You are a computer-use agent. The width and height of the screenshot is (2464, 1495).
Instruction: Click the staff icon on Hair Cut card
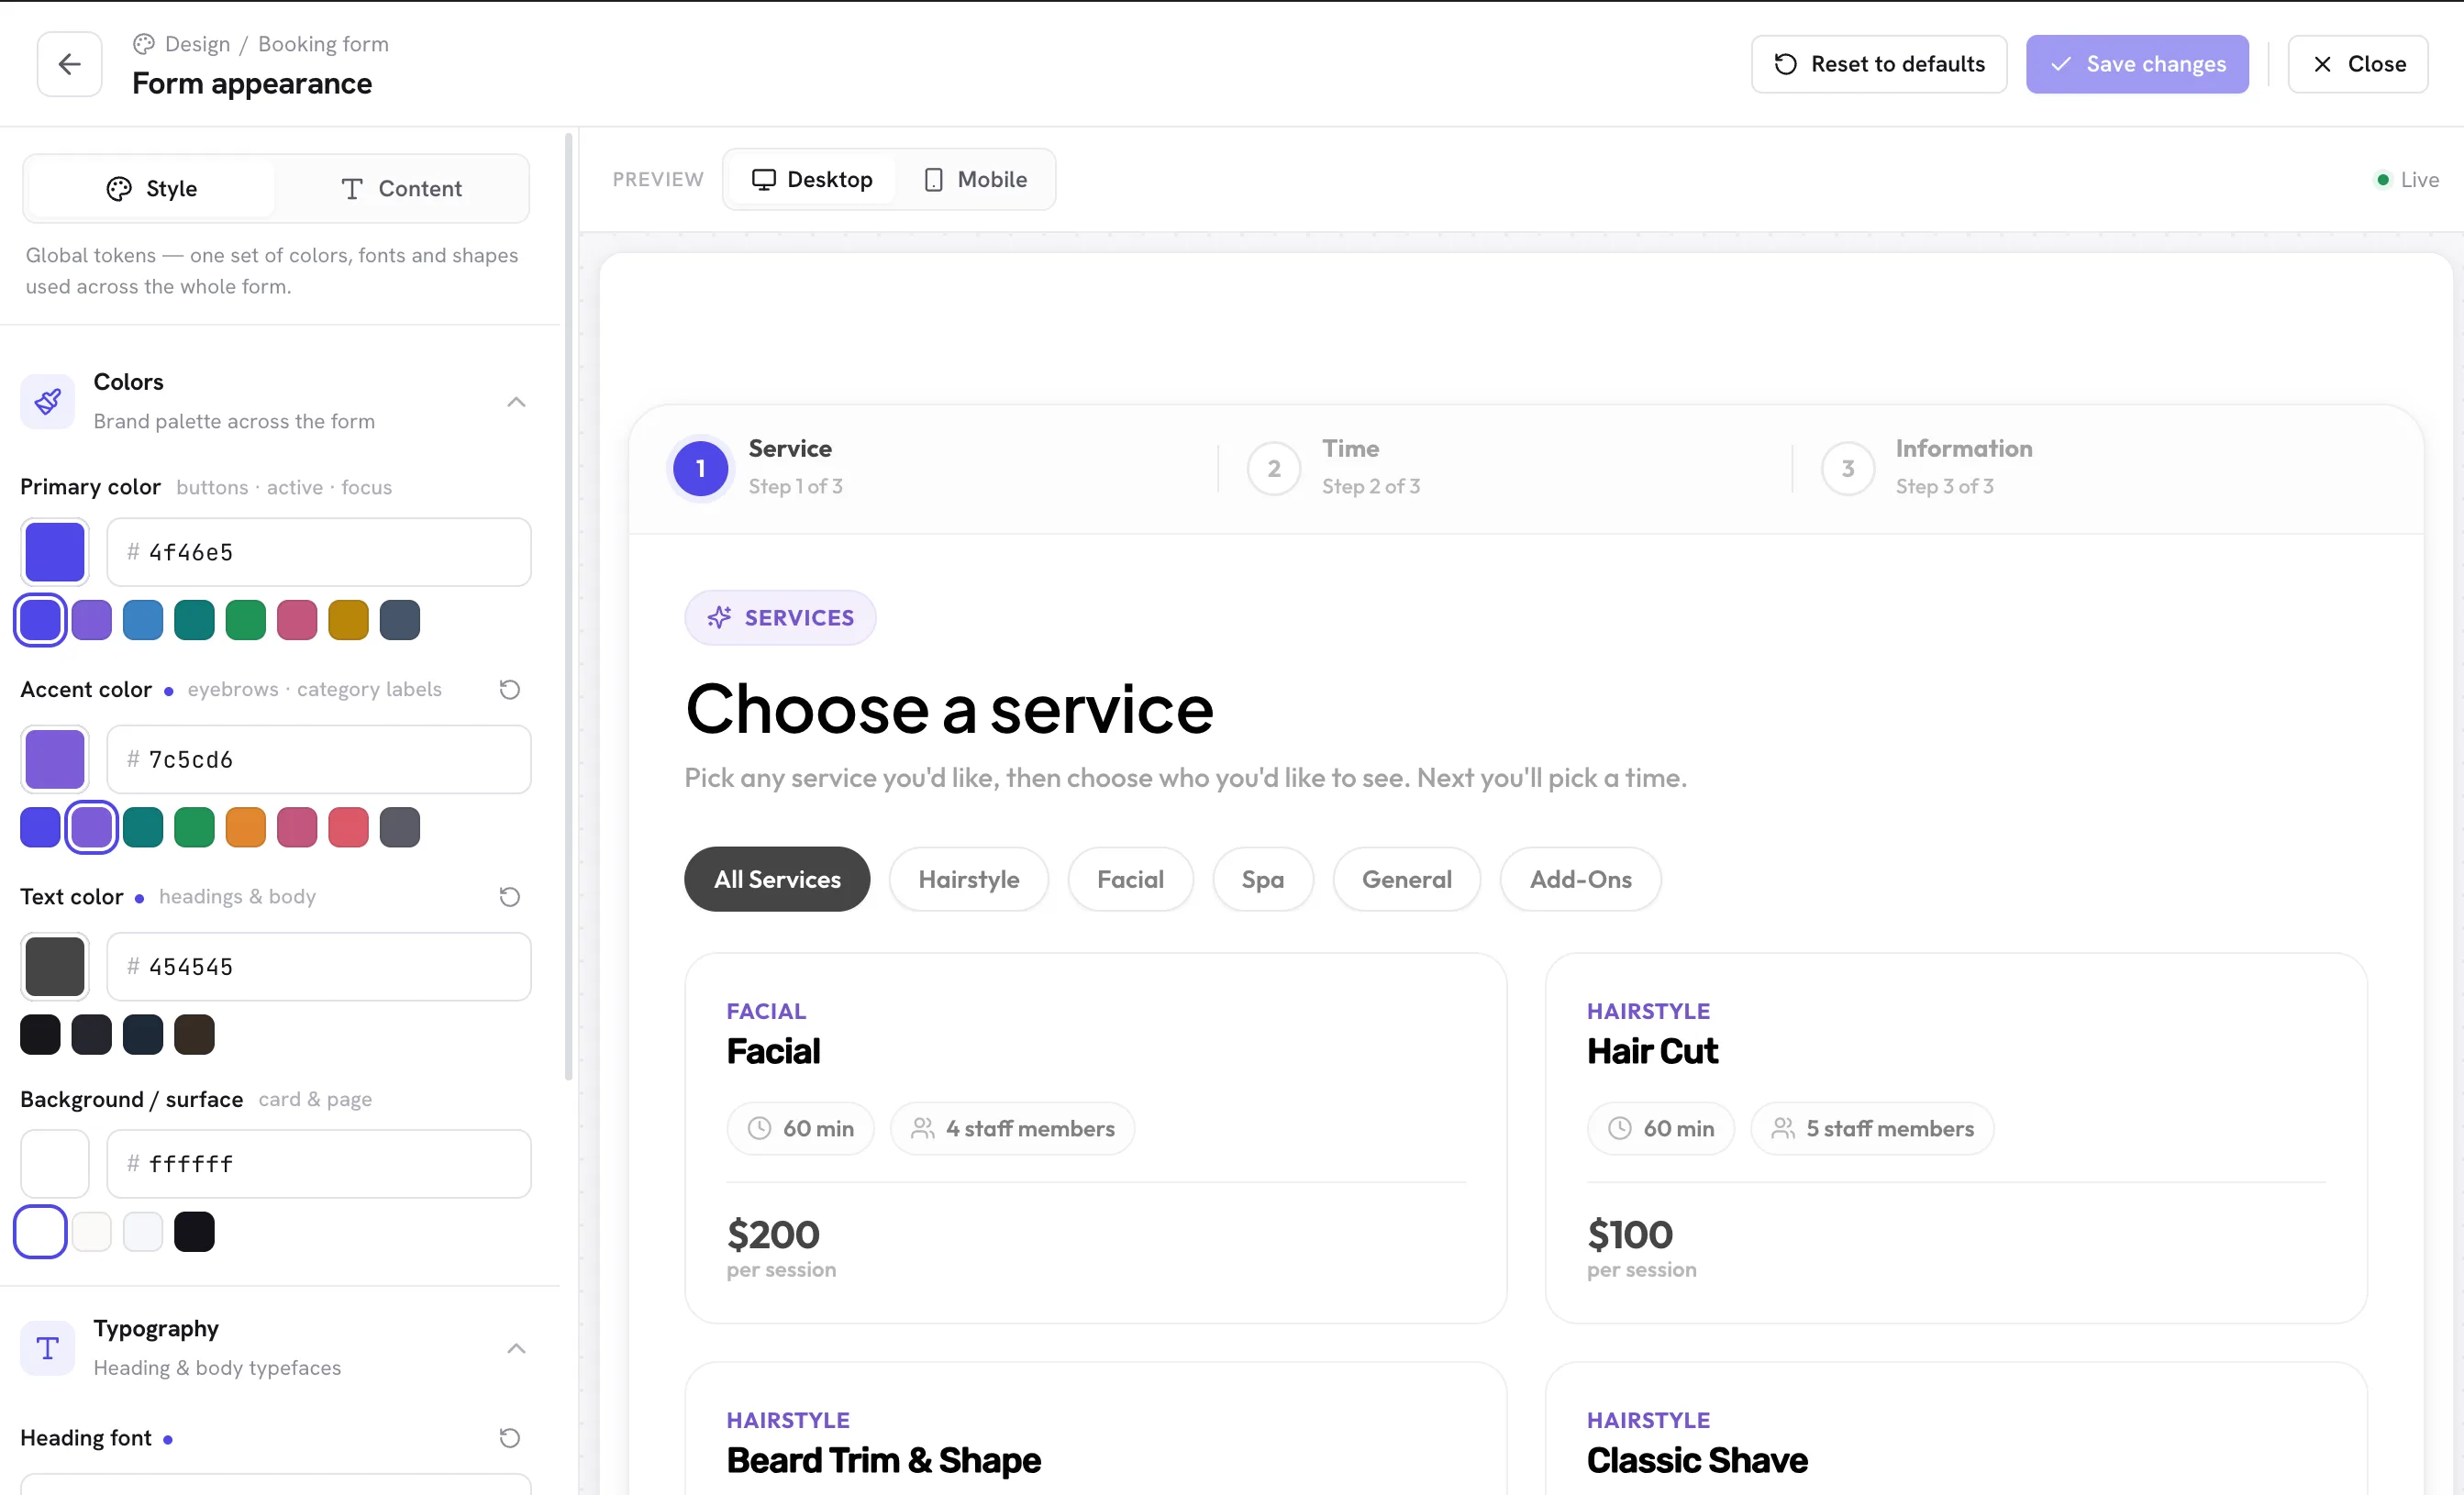(1783, 1128)
